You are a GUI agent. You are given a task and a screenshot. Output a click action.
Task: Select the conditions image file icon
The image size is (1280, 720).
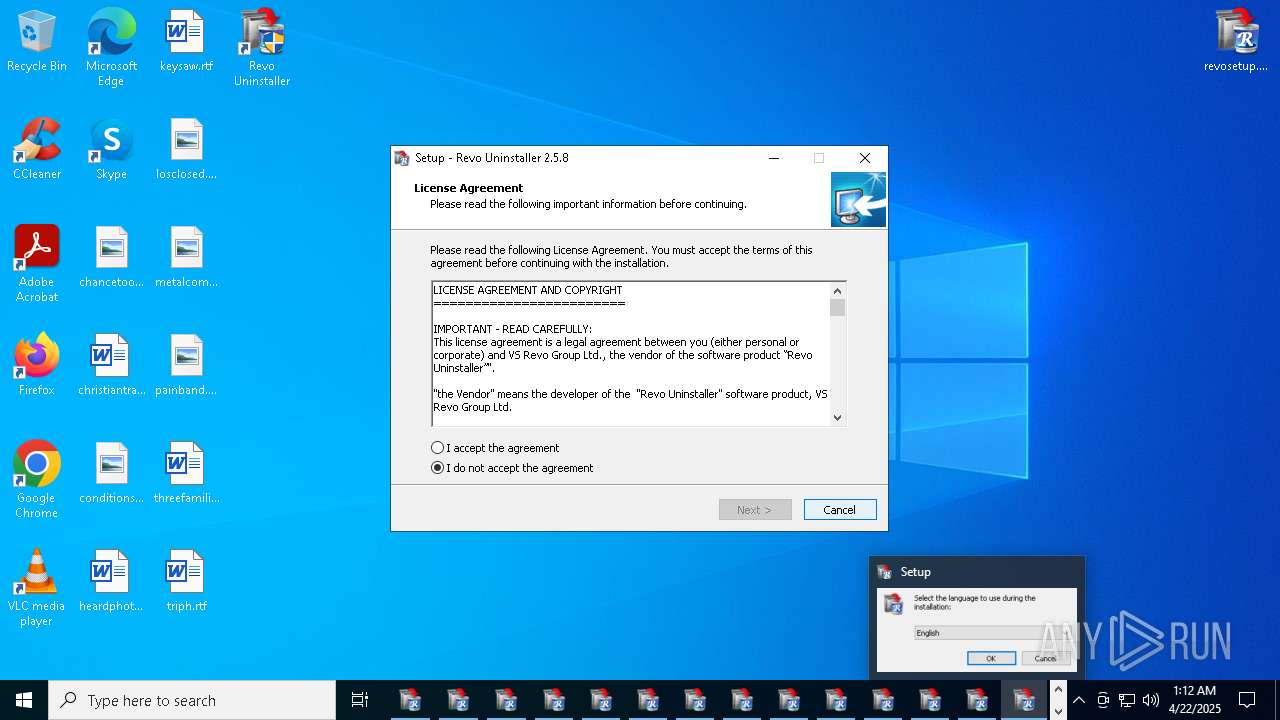click(x=111, y=474)
